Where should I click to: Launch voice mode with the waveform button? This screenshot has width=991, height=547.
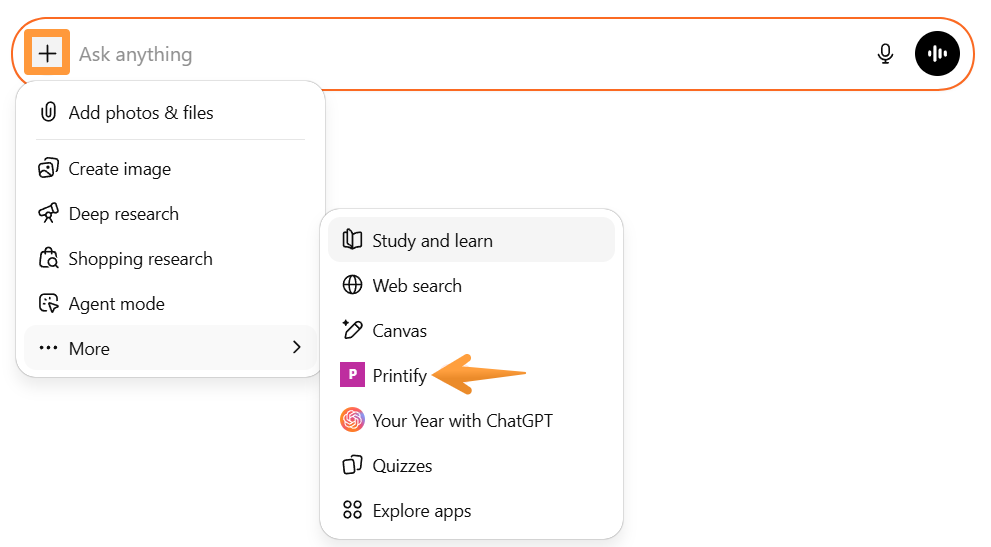click(x=937, y=54)
